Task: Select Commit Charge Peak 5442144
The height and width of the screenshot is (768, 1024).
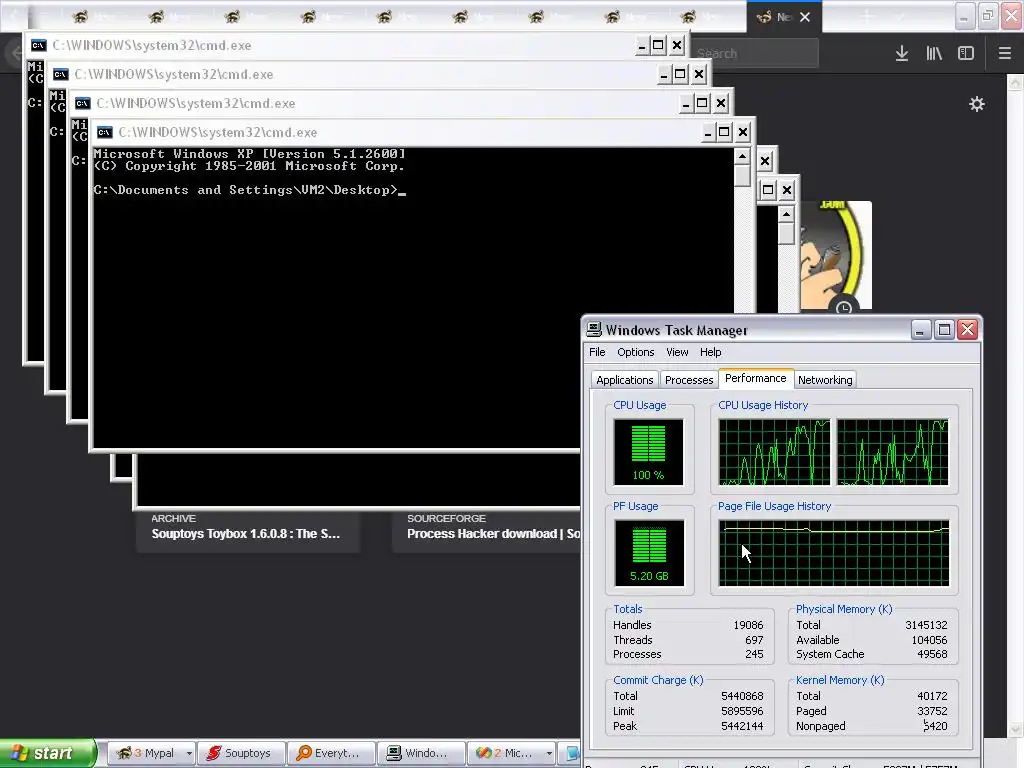Action: click(742, 726)
